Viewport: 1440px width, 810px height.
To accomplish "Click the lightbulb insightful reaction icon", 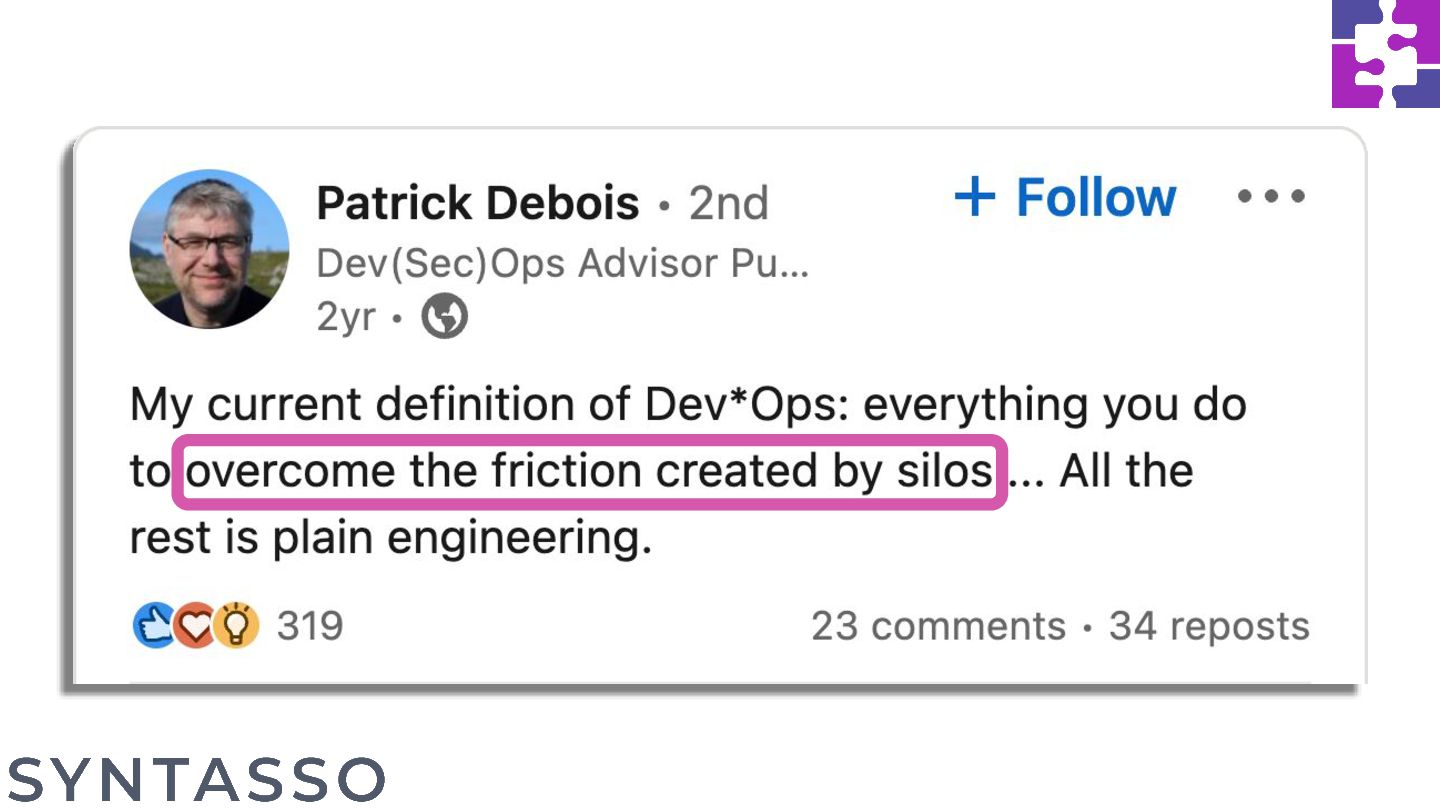I will (x=237, y=626).
